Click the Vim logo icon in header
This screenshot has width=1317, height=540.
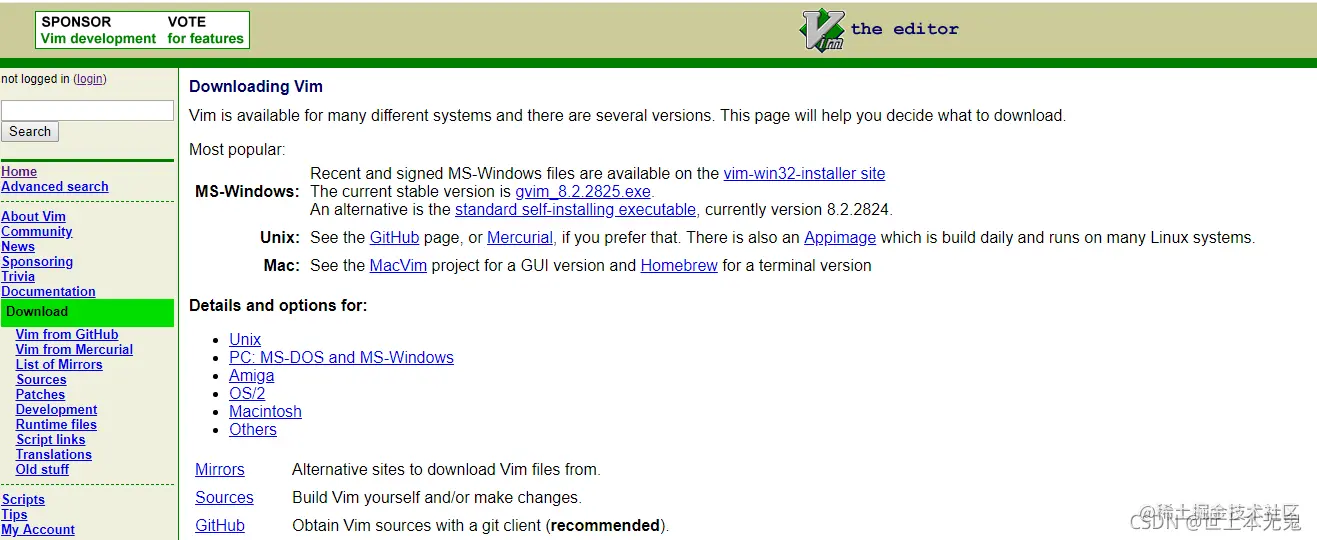pyautogui.click(x=823, y=30)
